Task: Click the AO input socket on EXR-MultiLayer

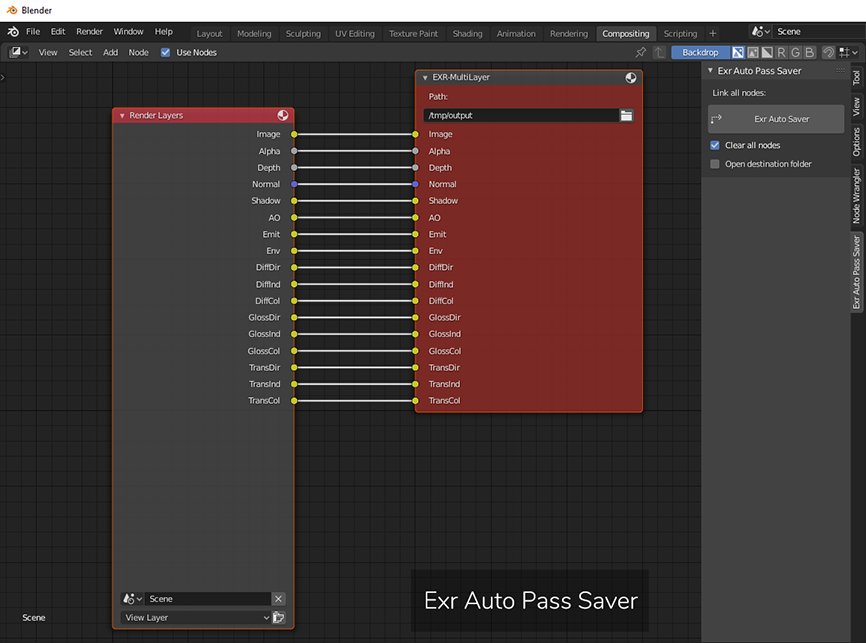Action: (415, 218)
